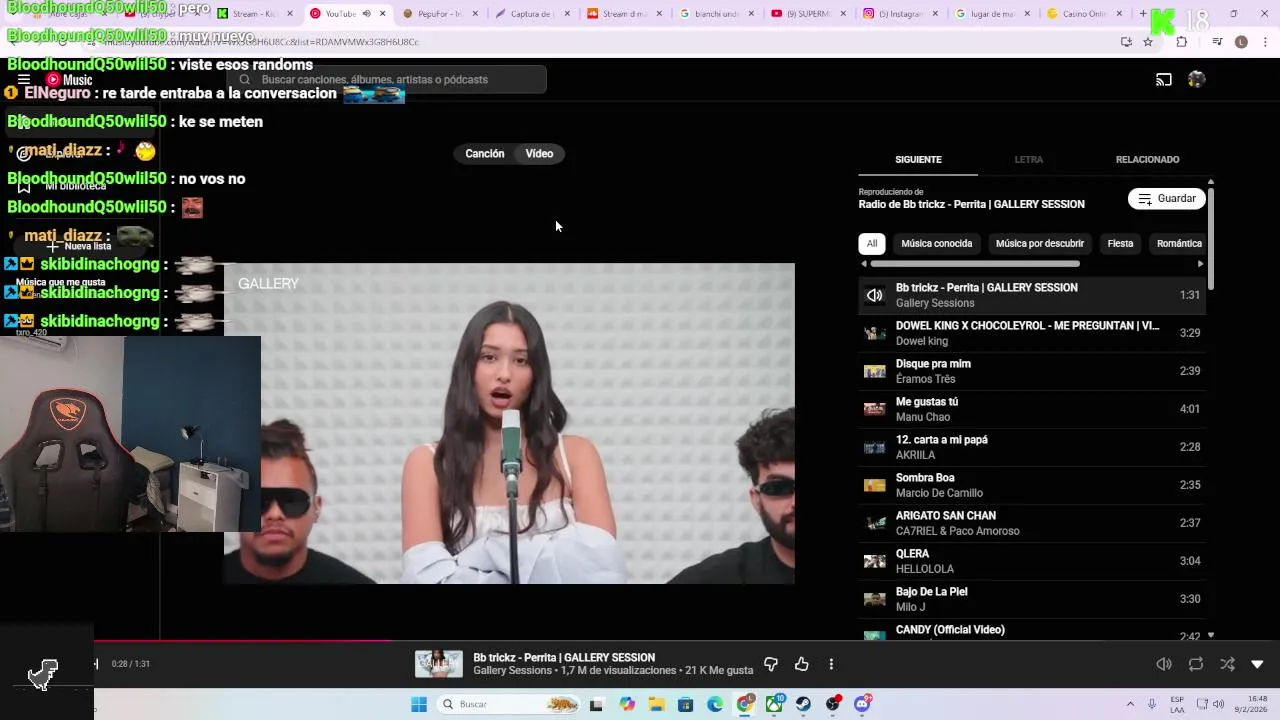Open the Copilot taskbar icon
The width and height of the screenshot is (1280, 720).
coord(627,704)
